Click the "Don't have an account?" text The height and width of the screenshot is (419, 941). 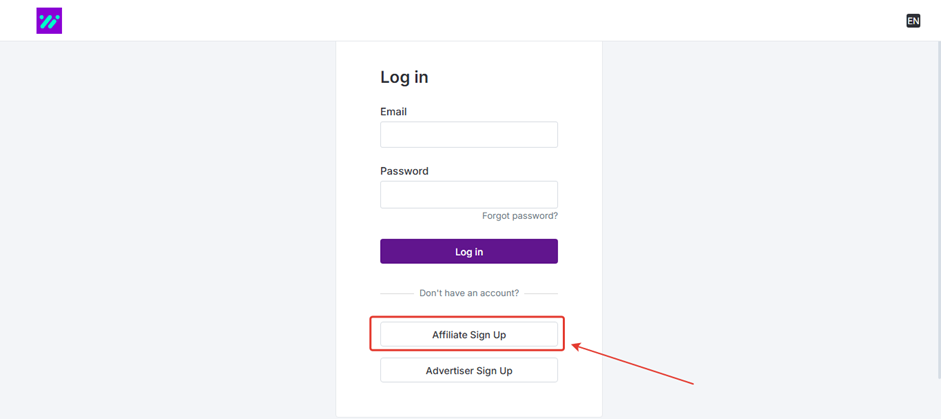pos(469,294)
